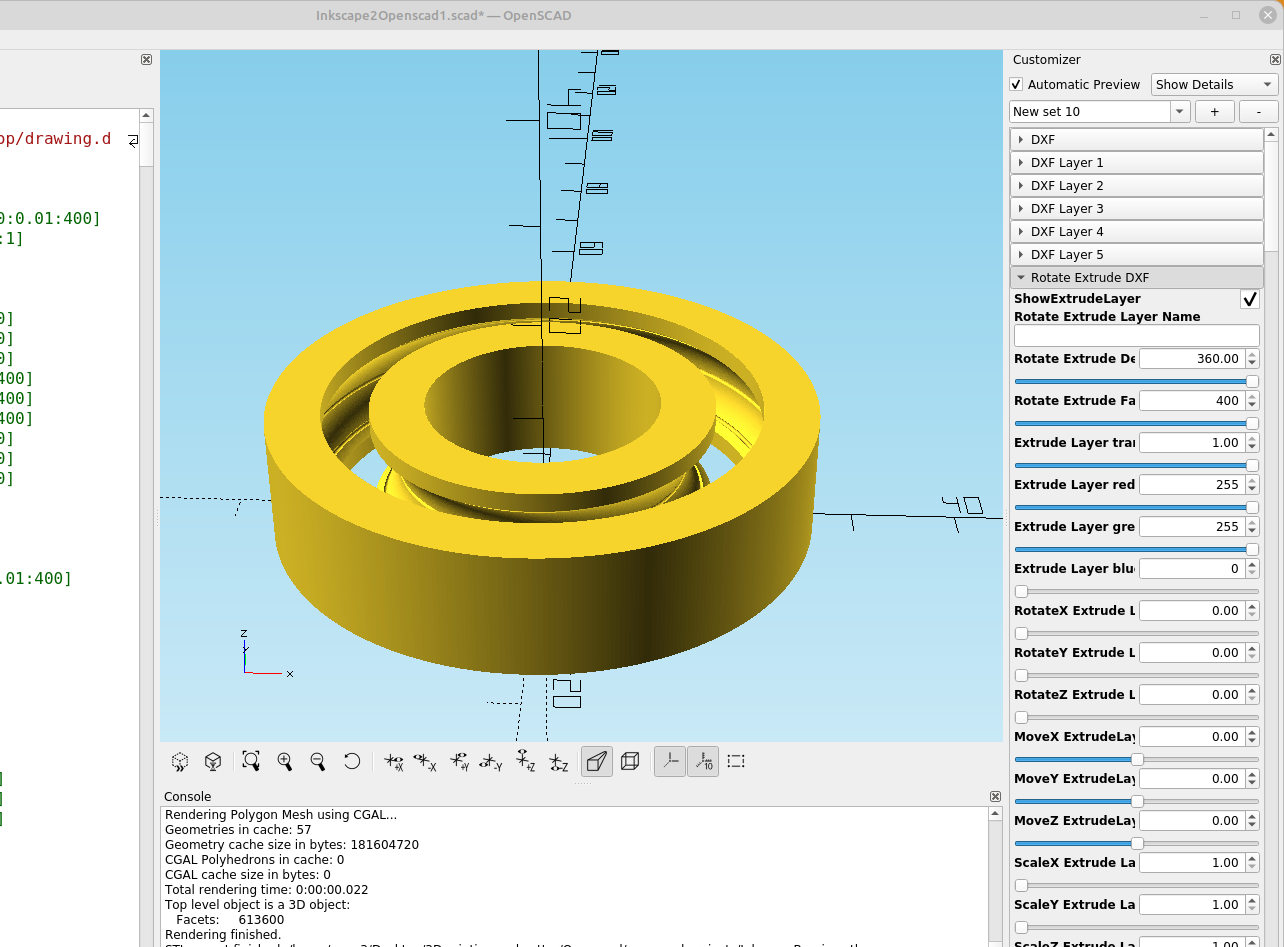The image size is (1284, 947).
Task: Uncheck Automatic Preview
Action: [1015, 84]
